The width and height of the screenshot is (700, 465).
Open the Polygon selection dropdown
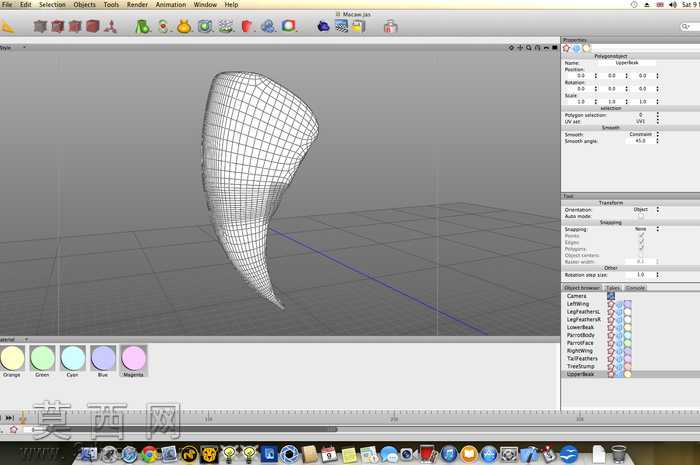[642, 115]
